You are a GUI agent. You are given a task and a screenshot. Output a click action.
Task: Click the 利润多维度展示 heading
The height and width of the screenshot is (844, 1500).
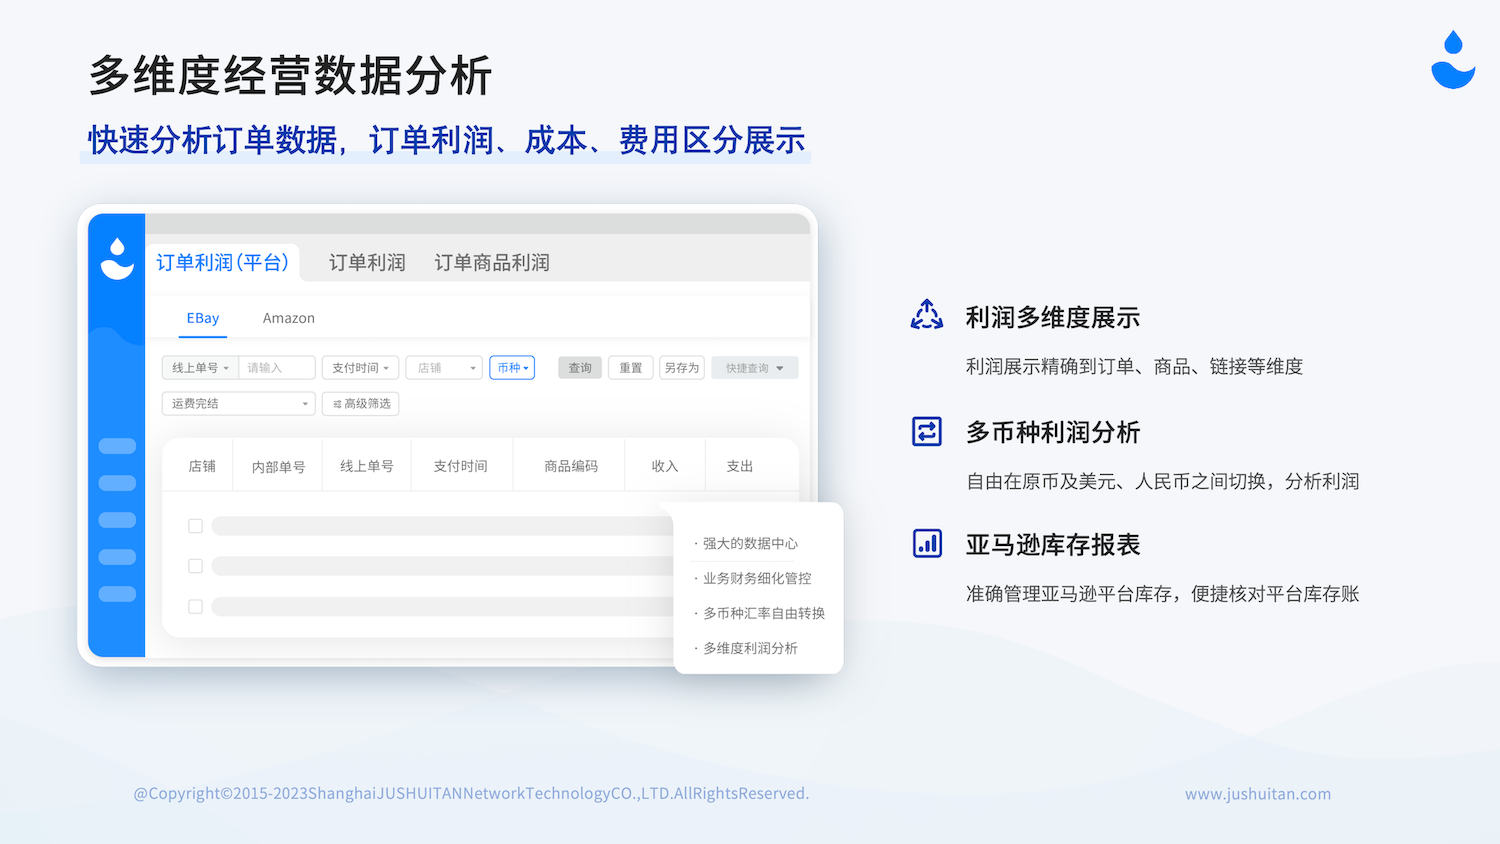[1052, 318]
